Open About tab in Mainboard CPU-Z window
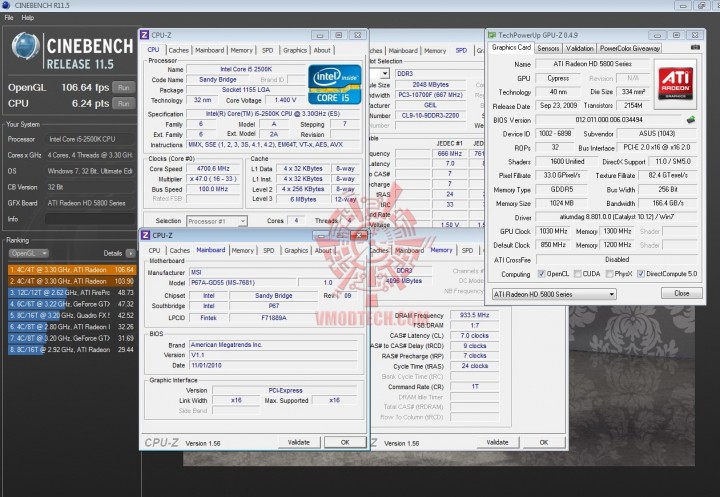The width and height of the screenshot is (720, 497). (x=323, y=250)
